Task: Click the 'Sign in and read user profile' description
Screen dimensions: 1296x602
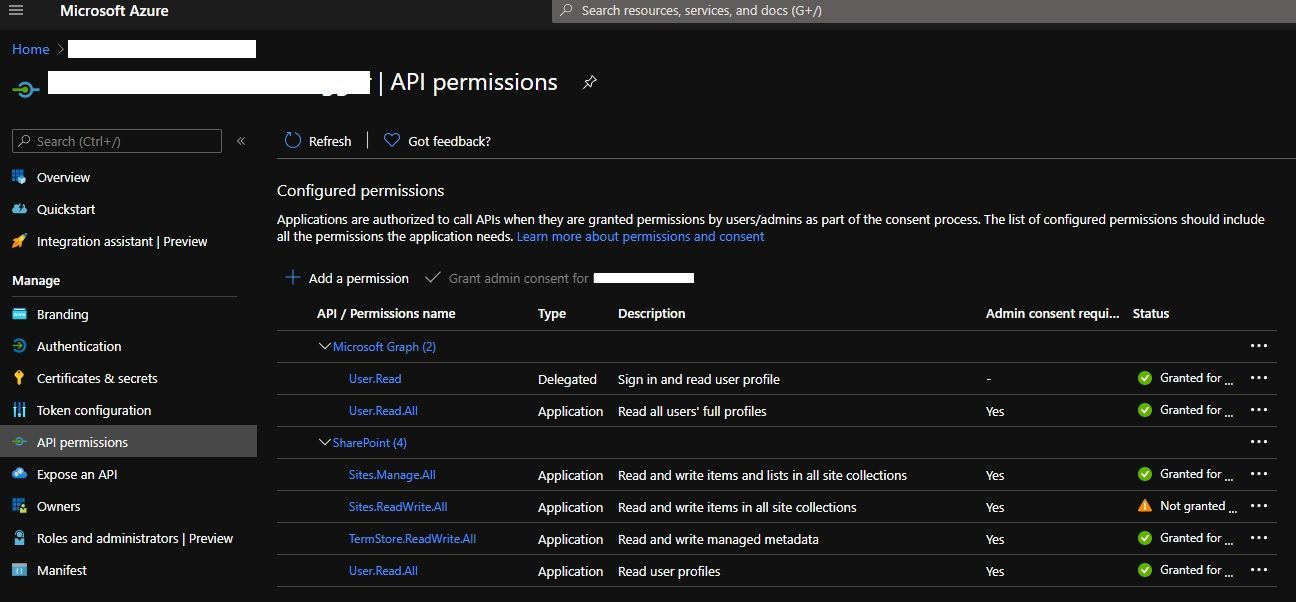Action: click(699, 379)
